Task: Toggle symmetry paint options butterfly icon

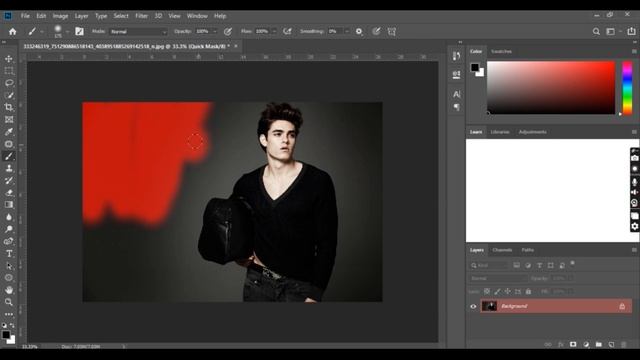Action: [392, 31]
